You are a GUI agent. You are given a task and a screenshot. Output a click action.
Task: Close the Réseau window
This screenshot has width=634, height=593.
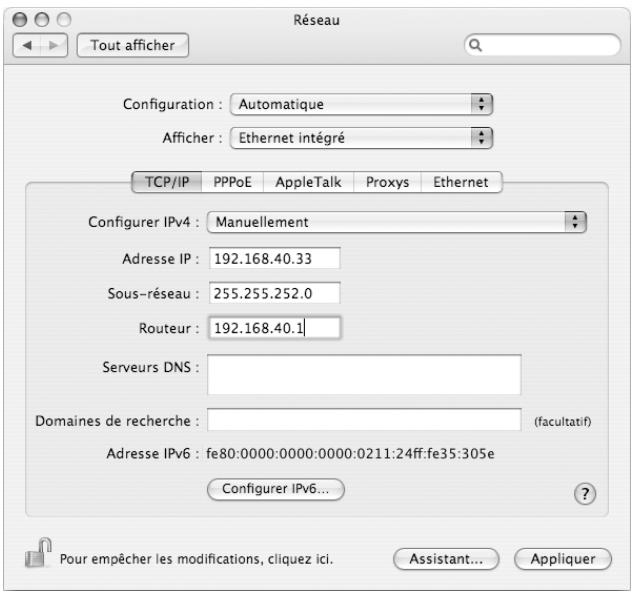(x=19, y=19)
